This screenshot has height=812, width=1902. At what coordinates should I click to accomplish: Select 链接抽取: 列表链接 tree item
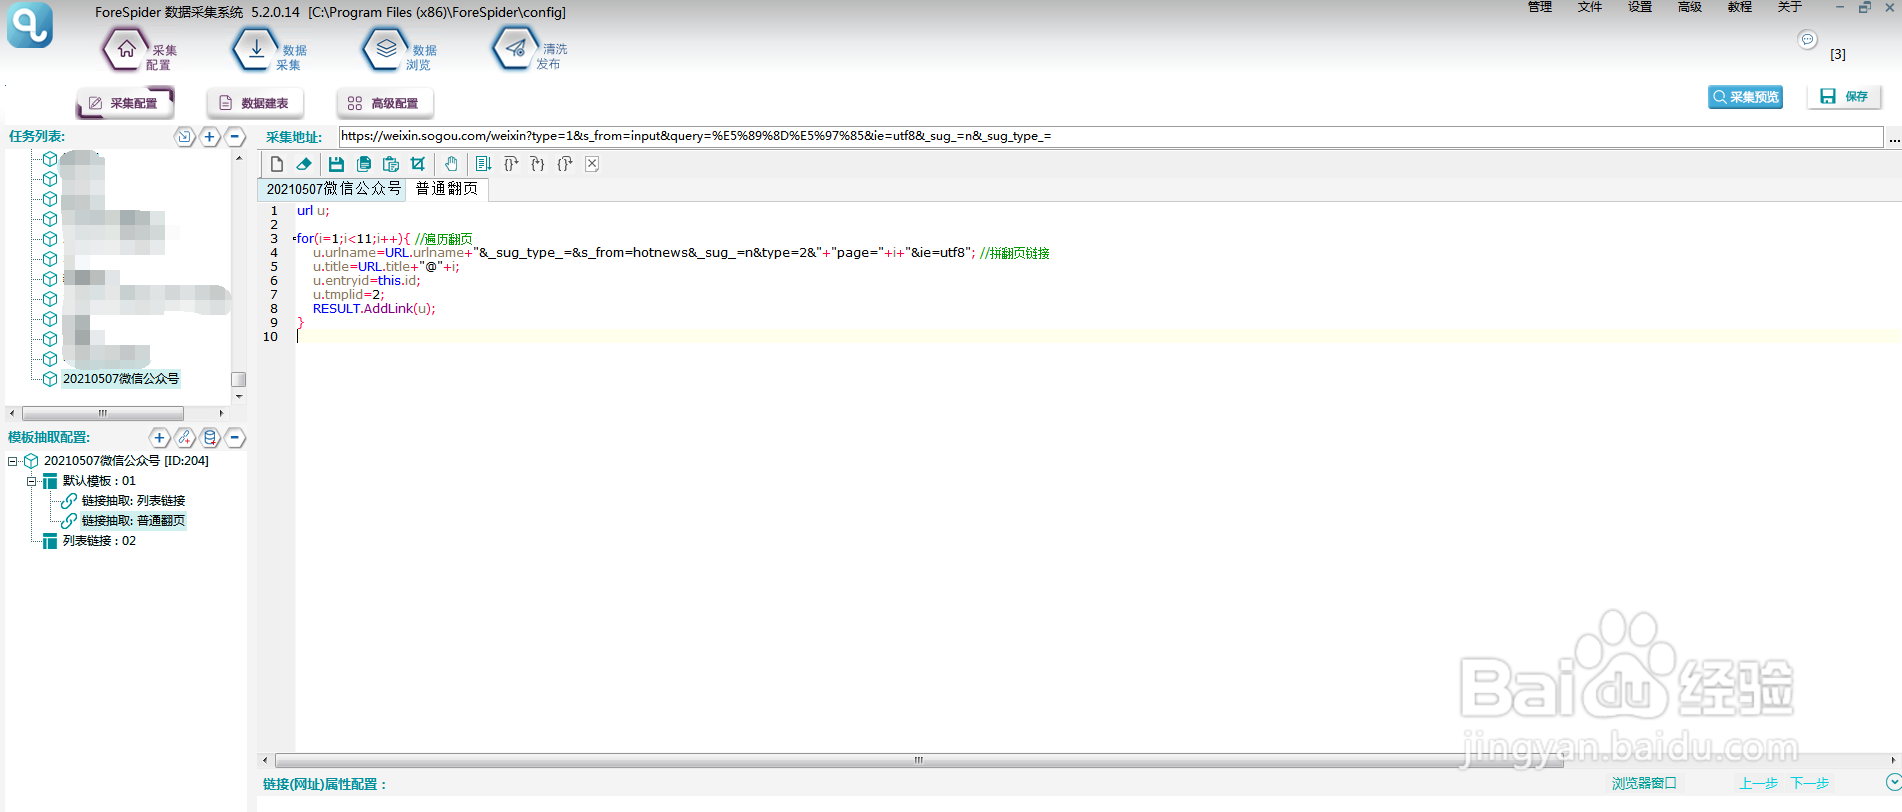[133, 501]
